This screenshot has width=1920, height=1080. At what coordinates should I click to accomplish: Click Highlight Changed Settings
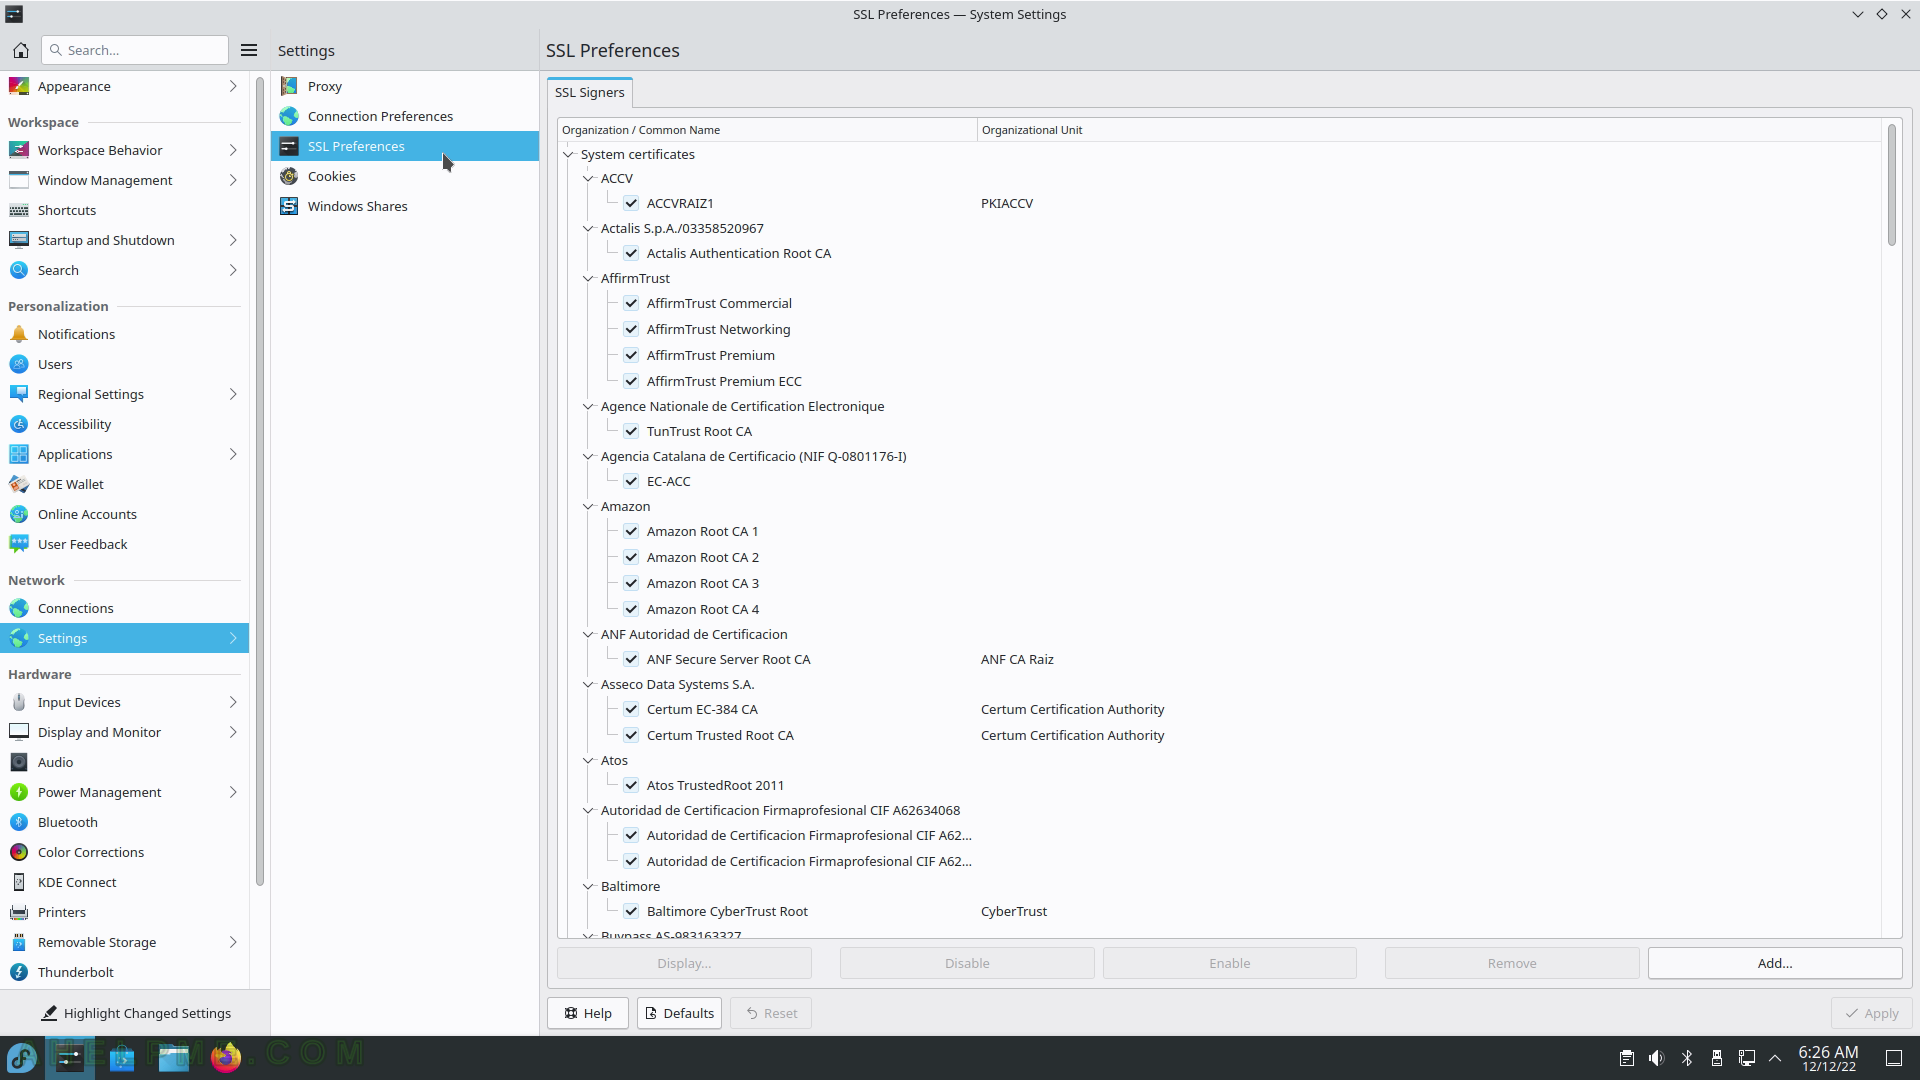click(135, 1013)
